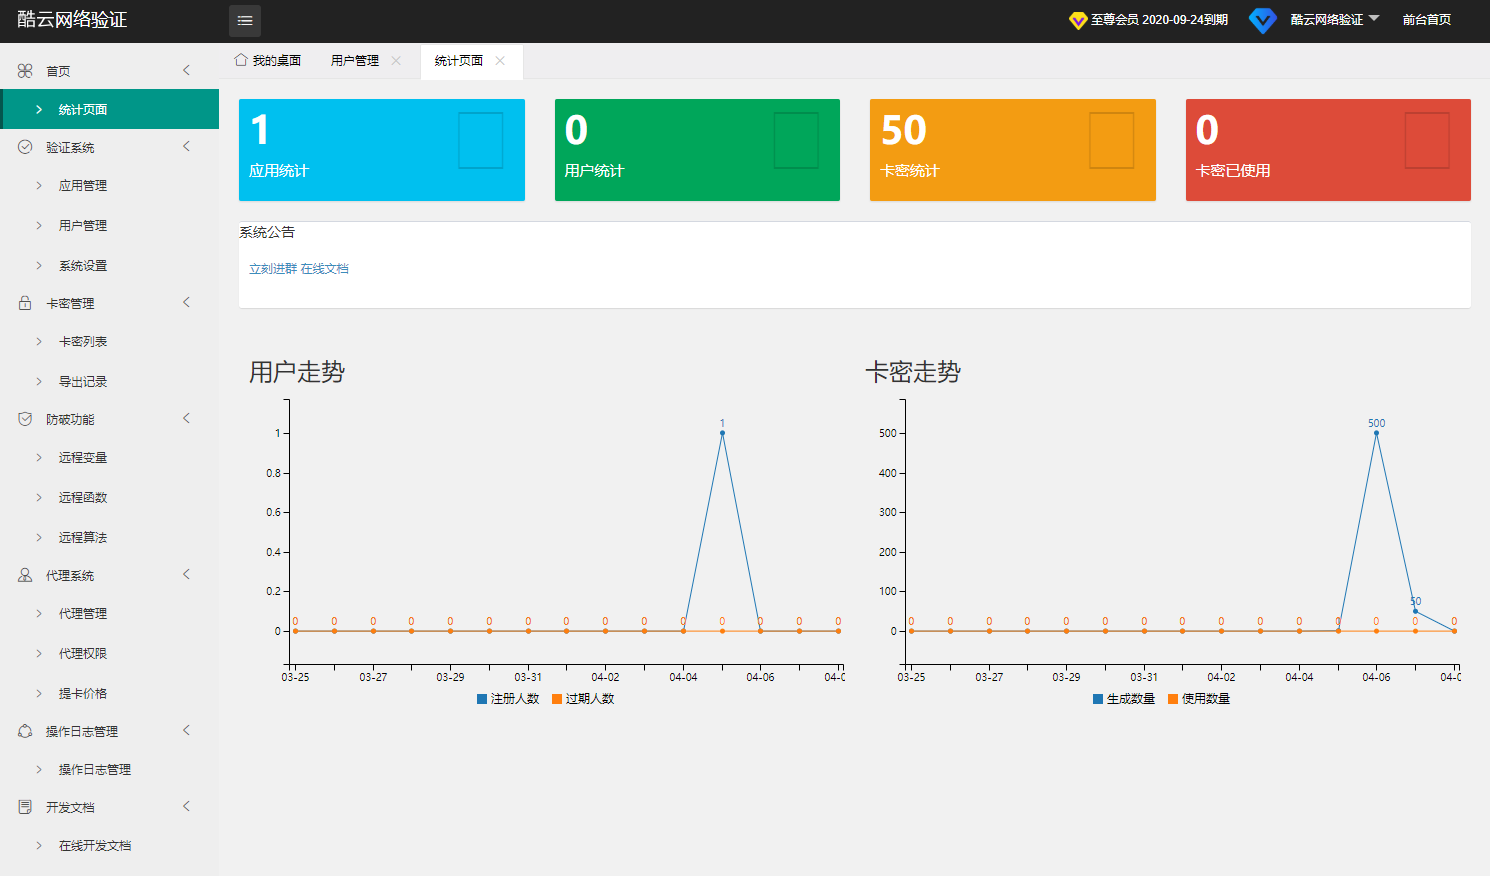This screenshot has height=876, width=1490.
Task: Click the 代理系统 user sidebar icon
Action: [x=25, y=575]
